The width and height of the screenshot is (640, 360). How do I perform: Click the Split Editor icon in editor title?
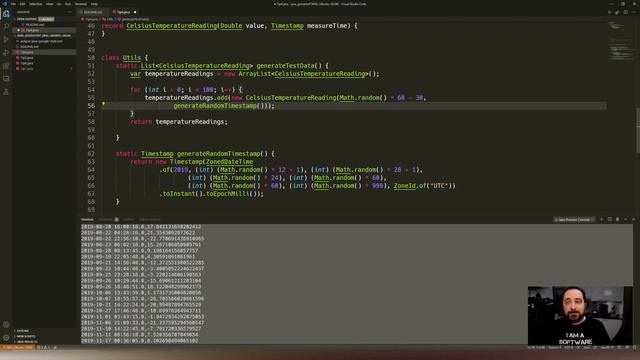(x=626, y=12)
